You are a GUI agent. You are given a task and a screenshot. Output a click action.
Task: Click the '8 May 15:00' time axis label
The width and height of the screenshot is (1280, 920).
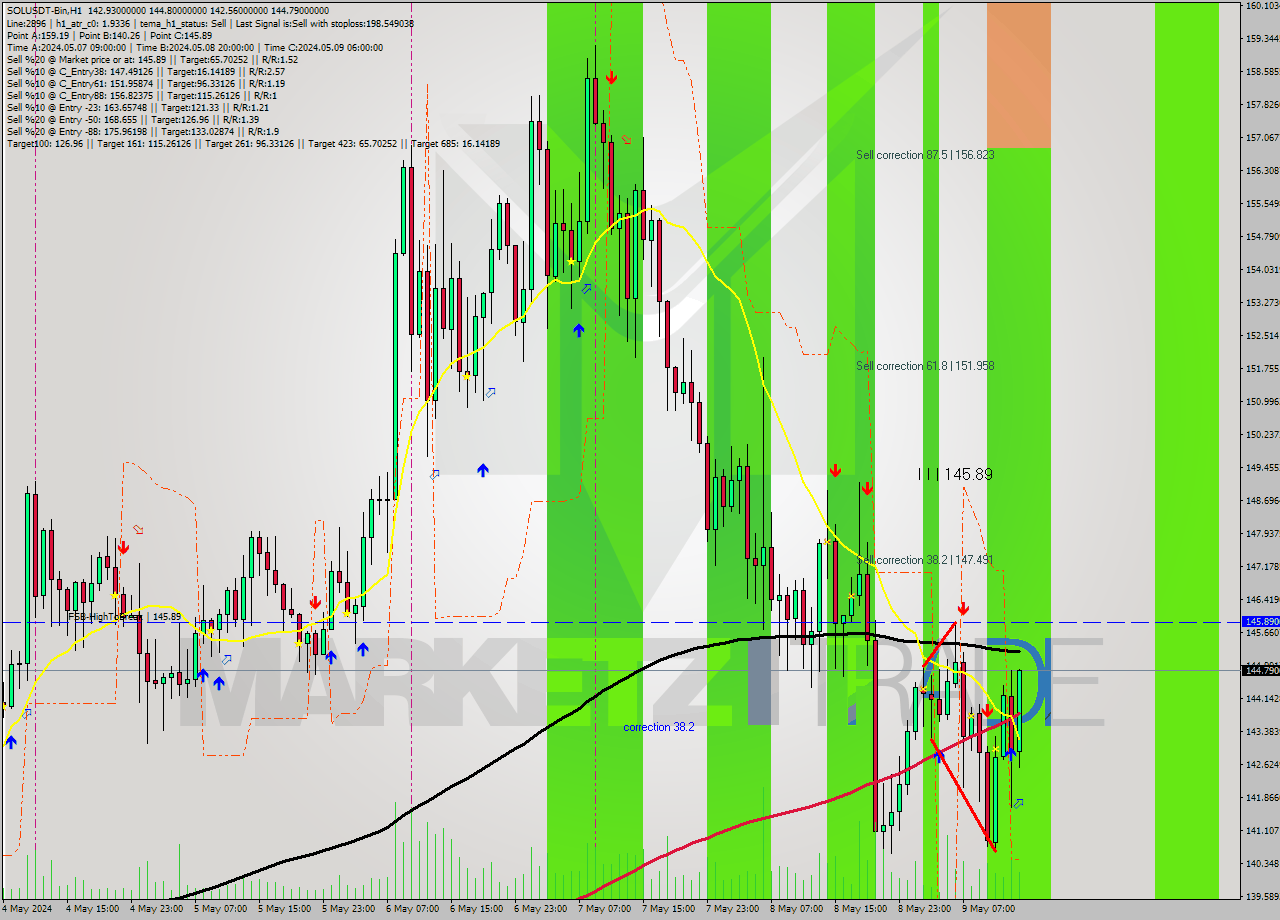pyautogui.click(x=859, y=909)
